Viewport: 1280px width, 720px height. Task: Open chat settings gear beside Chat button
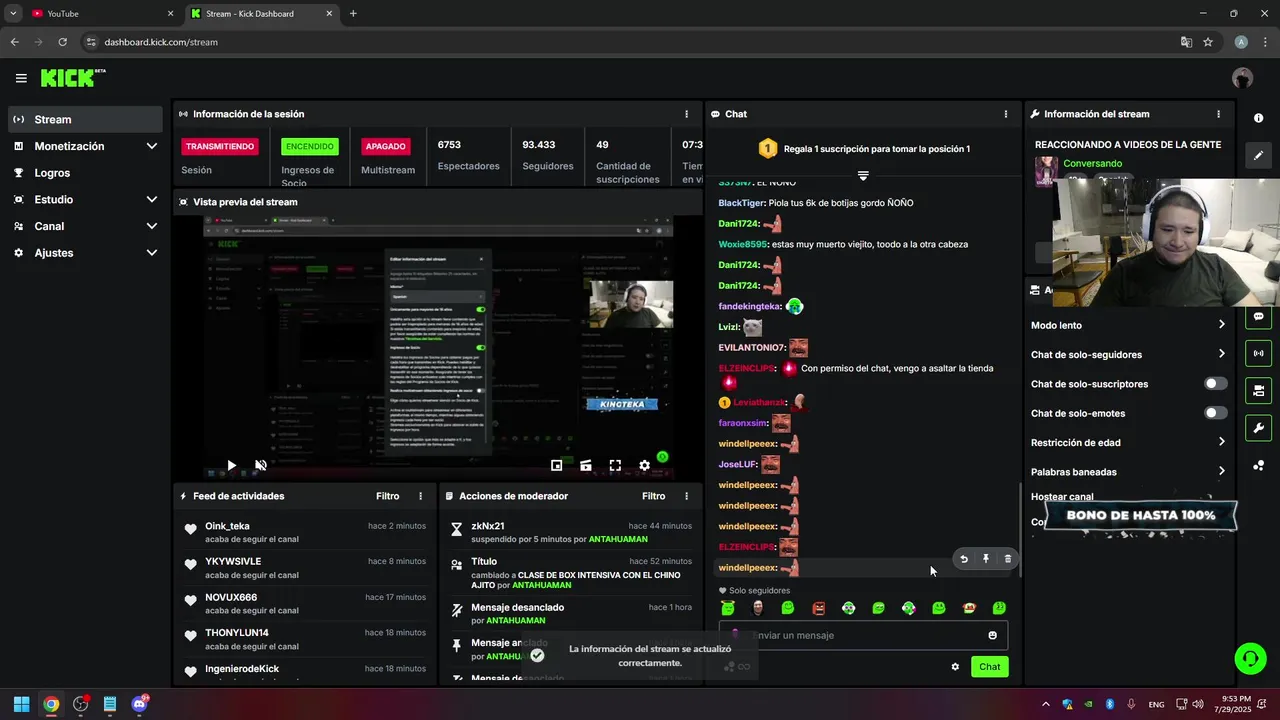point(955,667)
